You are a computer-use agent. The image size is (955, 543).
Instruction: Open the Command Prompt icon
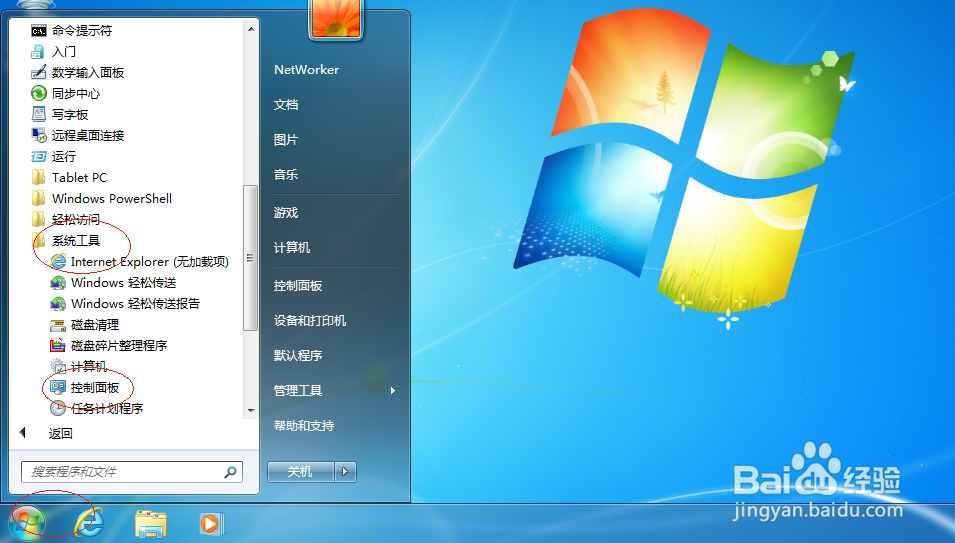coord(38,30)
